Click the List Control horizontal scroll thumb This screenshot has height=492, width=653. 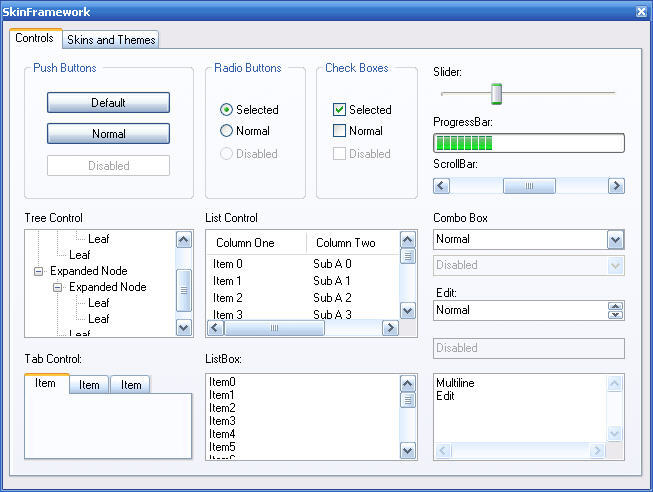(274, 328)
